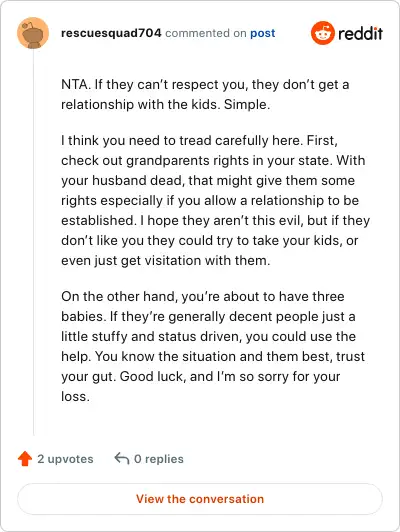Click the Reddit Snoo logo icon
Image resolution: width=400 pixels, height=532 pixels.
tap(323, 33)
